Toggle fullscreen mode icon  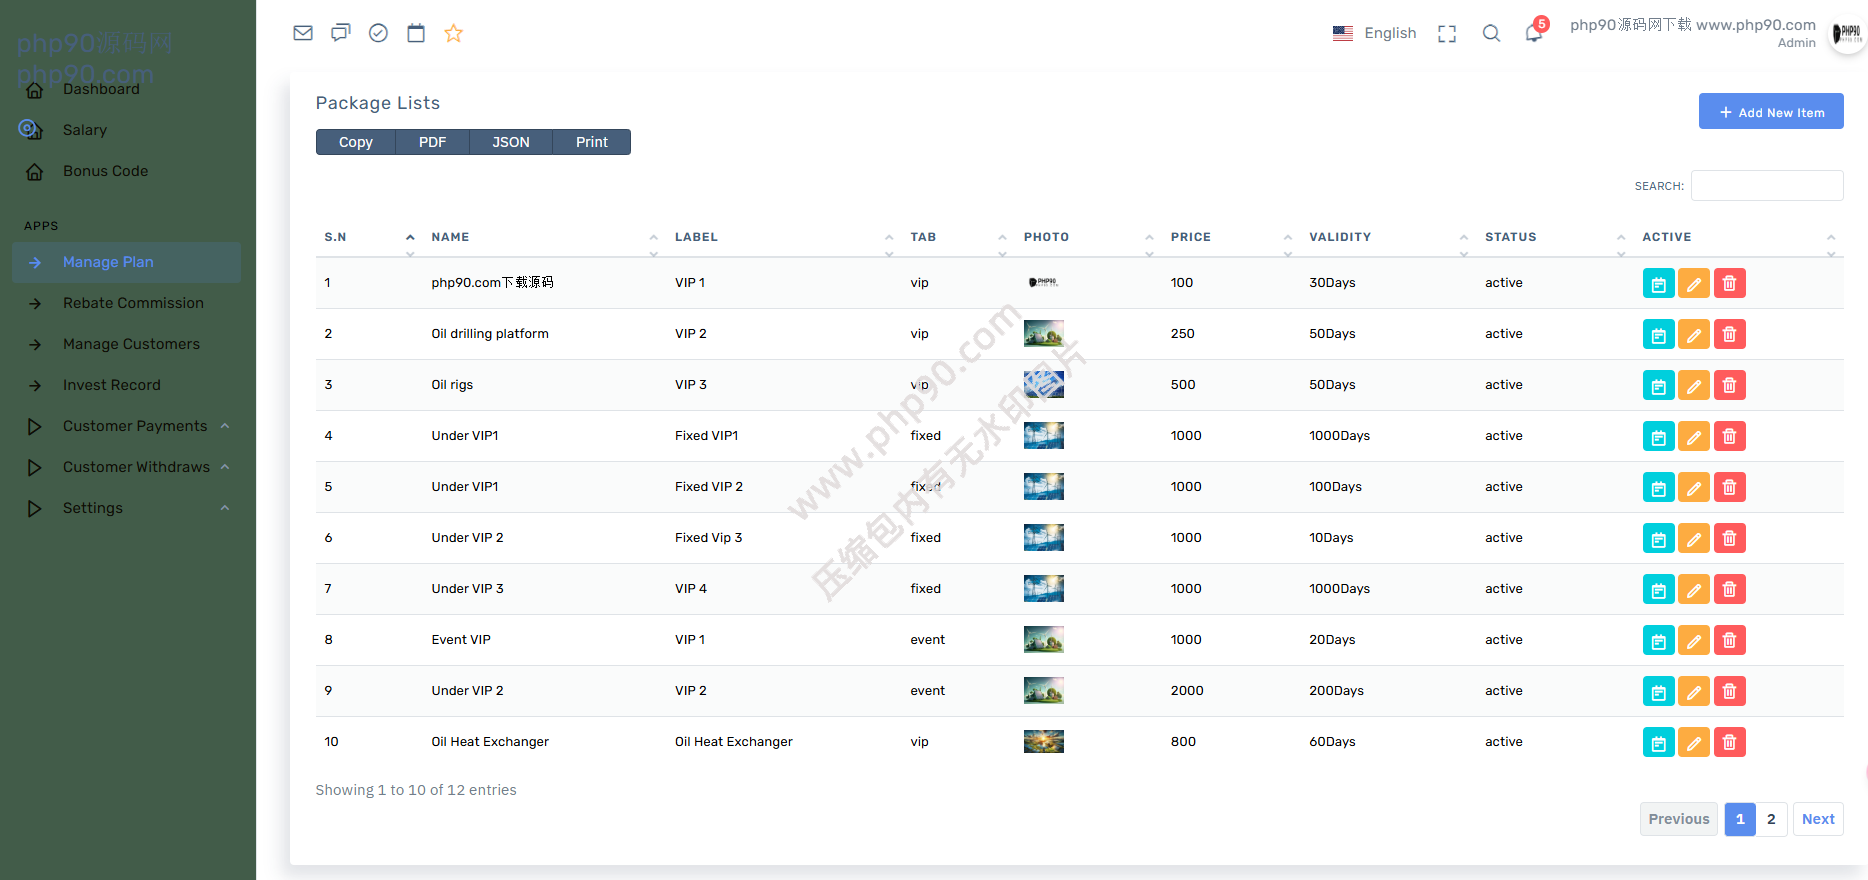pyautogui.click(x=1447, y=34)
